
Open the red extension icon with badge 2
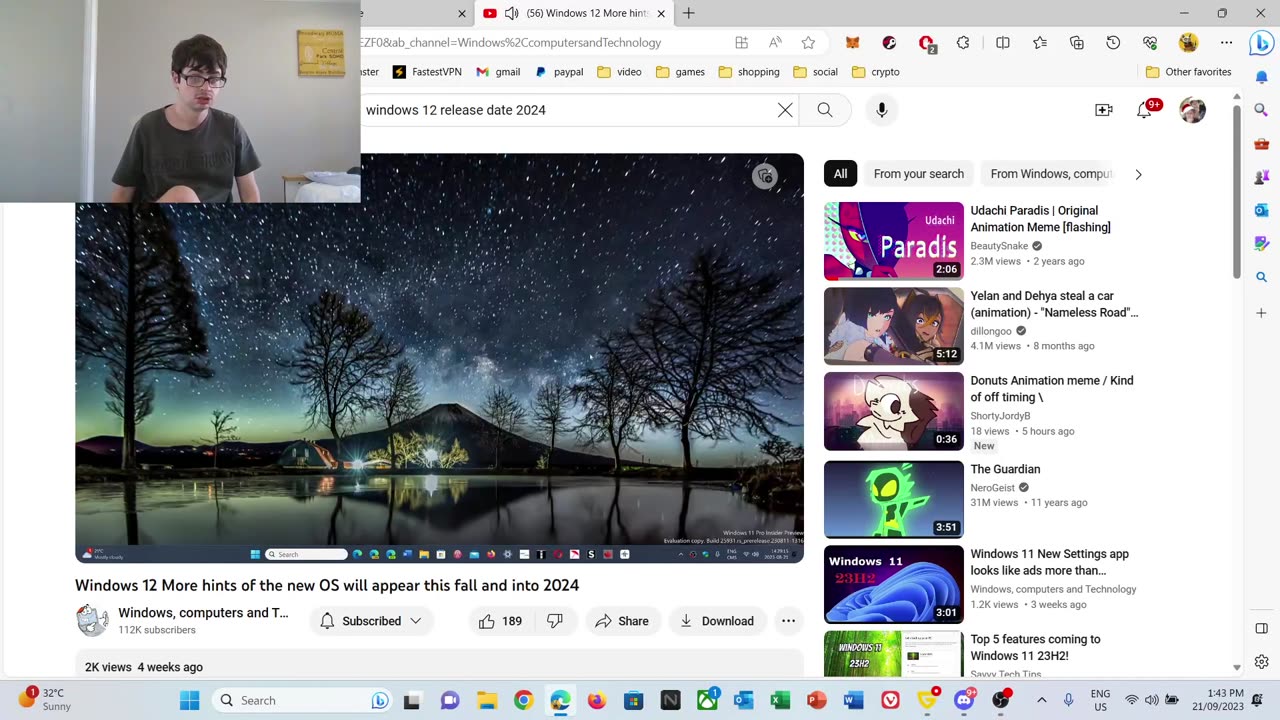[x=927, y=44]
